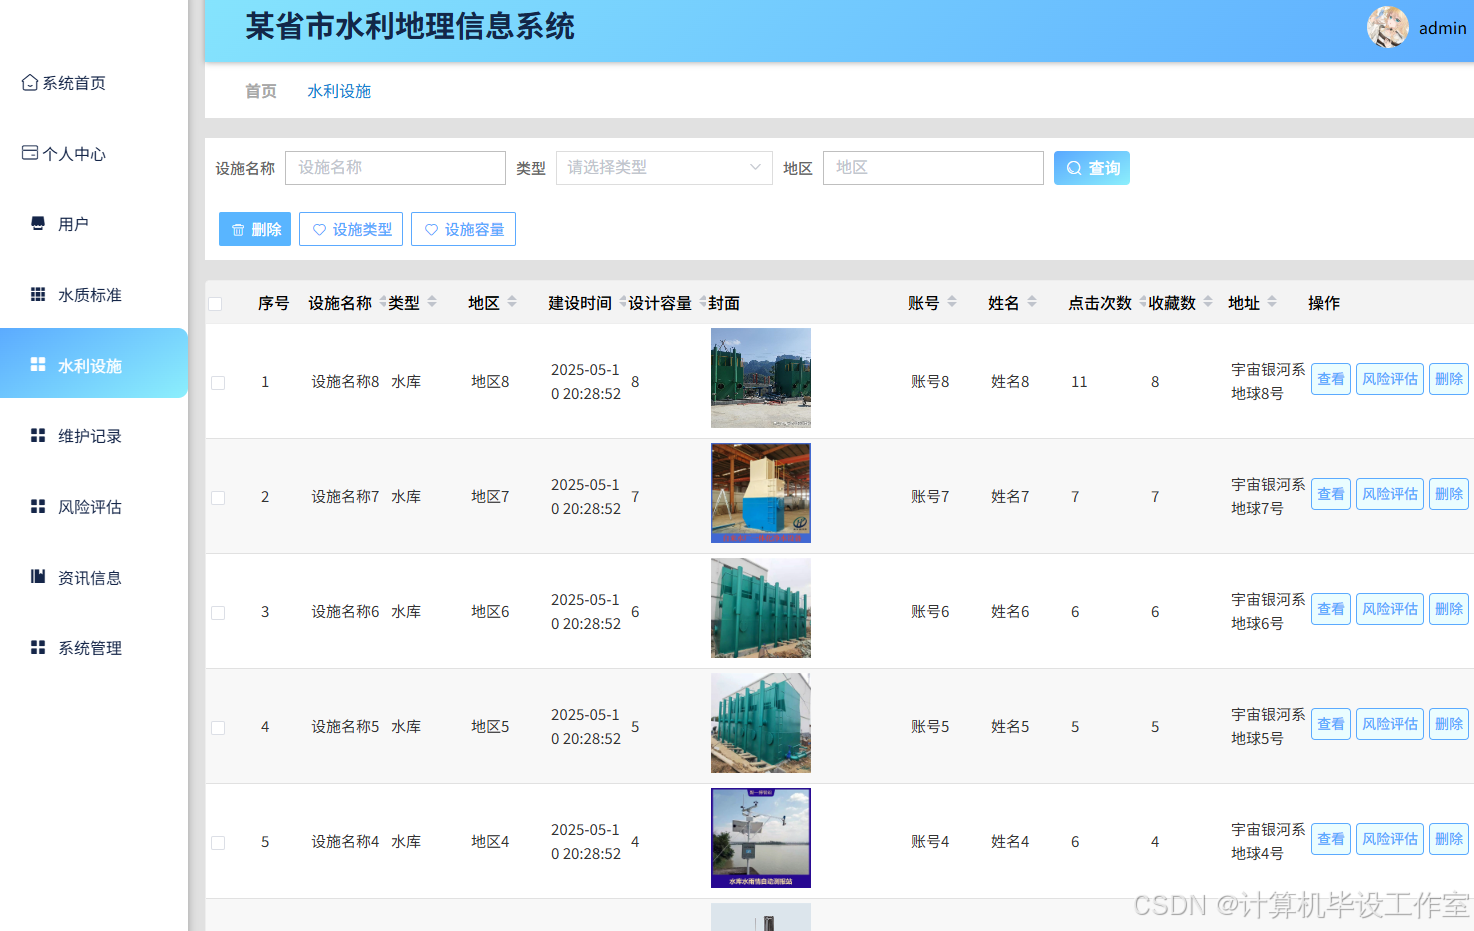Click the icon beside 维护记录
Viewport: 1474px width, 931px height.
(38, 435)
